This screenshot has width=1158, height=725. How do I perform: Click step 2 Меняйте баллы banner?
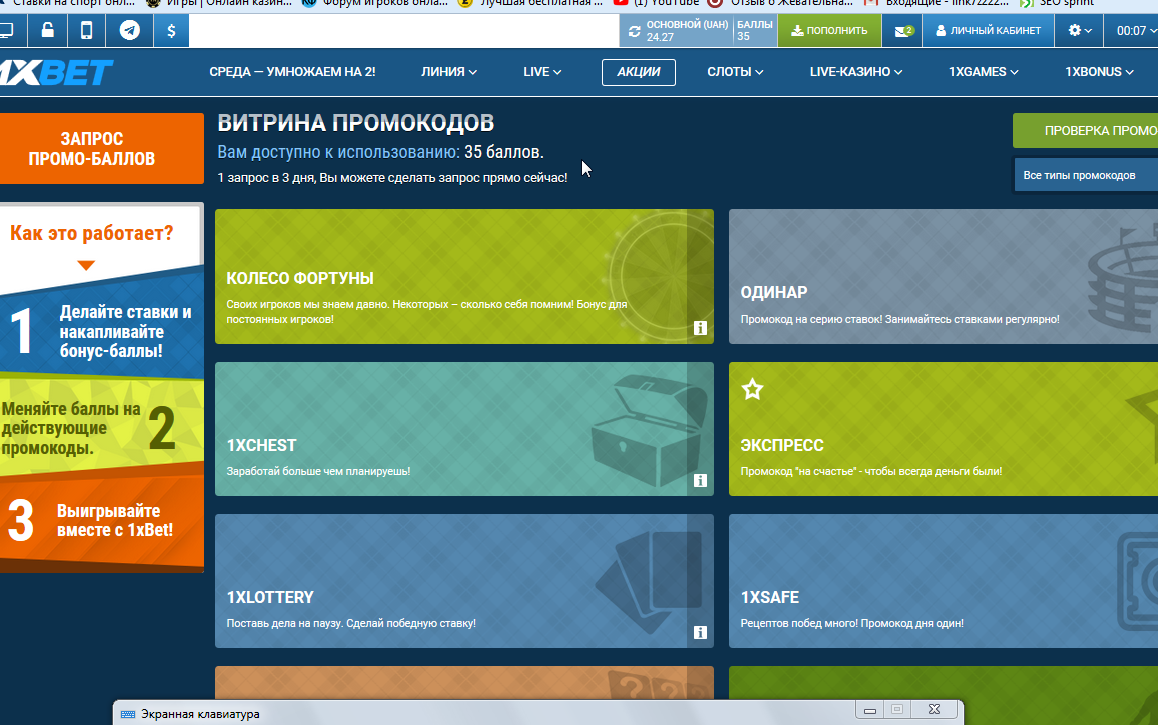[x=102, y=428]
